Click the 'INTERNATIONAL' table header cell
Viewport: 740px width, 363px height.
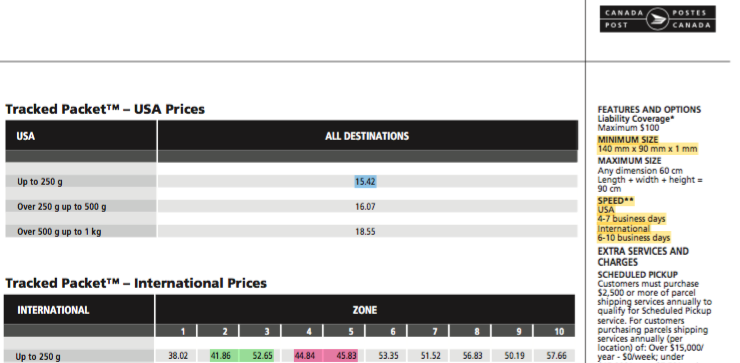(x=79, y=310)
